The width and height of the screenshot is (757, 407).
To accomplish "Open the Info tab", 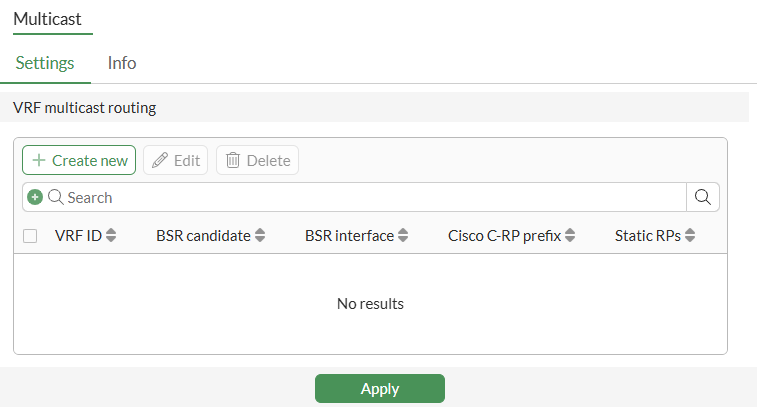I will [122, 62].
